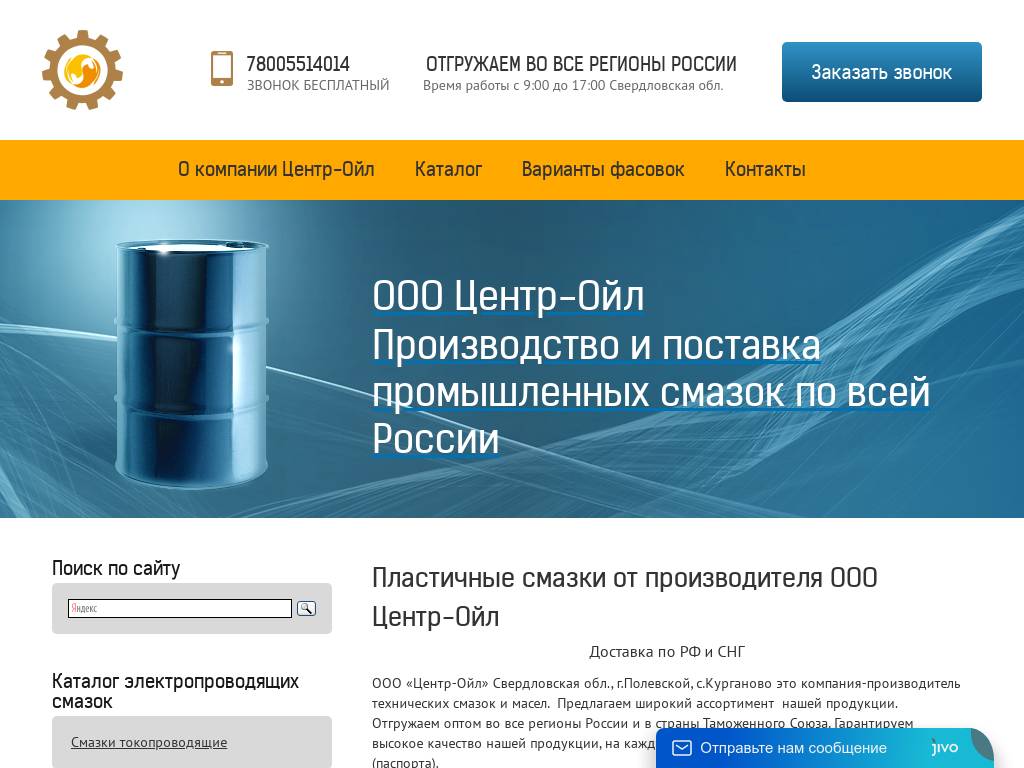Go to 'Варианты фасовок' page
This screenshot has height=768, width=1024.
click(603, 169)
